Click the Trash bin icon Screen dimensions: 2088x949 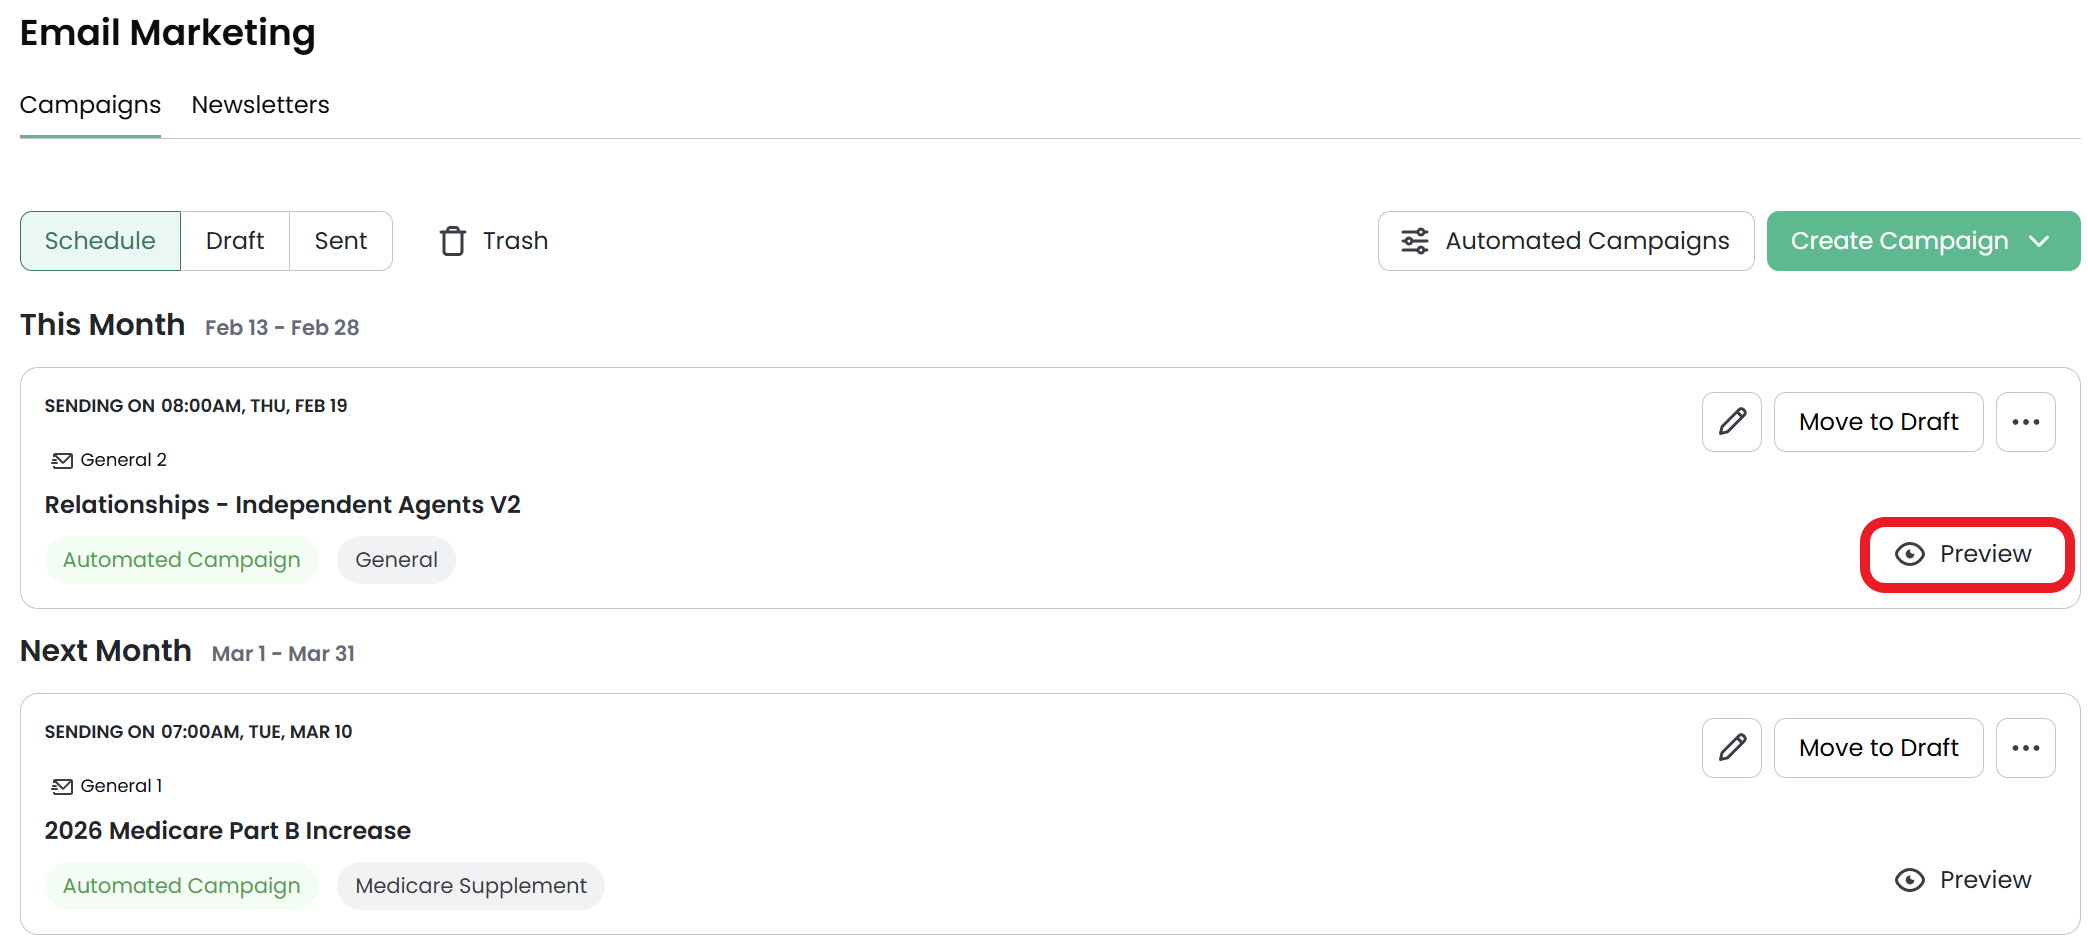(x=453, y=241)
